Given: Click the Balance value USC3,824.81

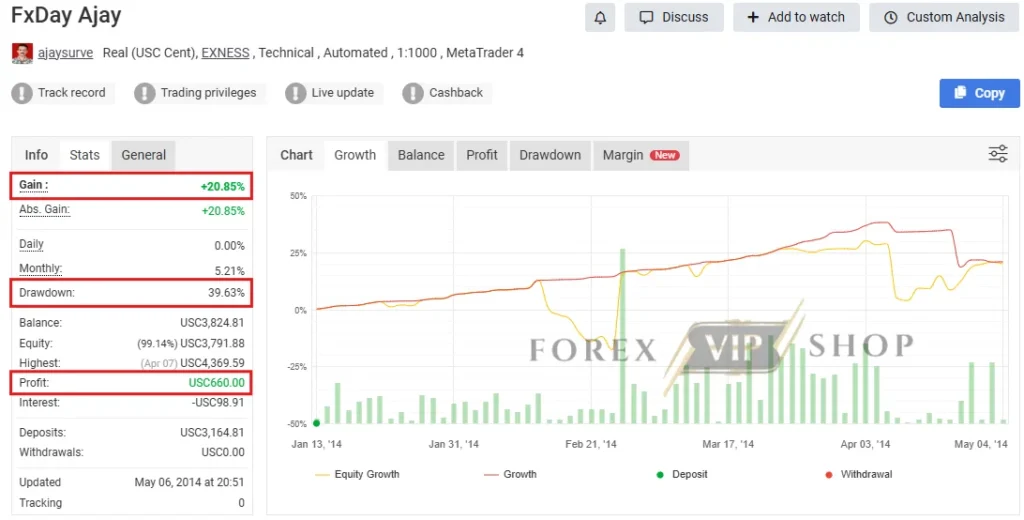Looking at the screenshot, I should coord(212,323).
